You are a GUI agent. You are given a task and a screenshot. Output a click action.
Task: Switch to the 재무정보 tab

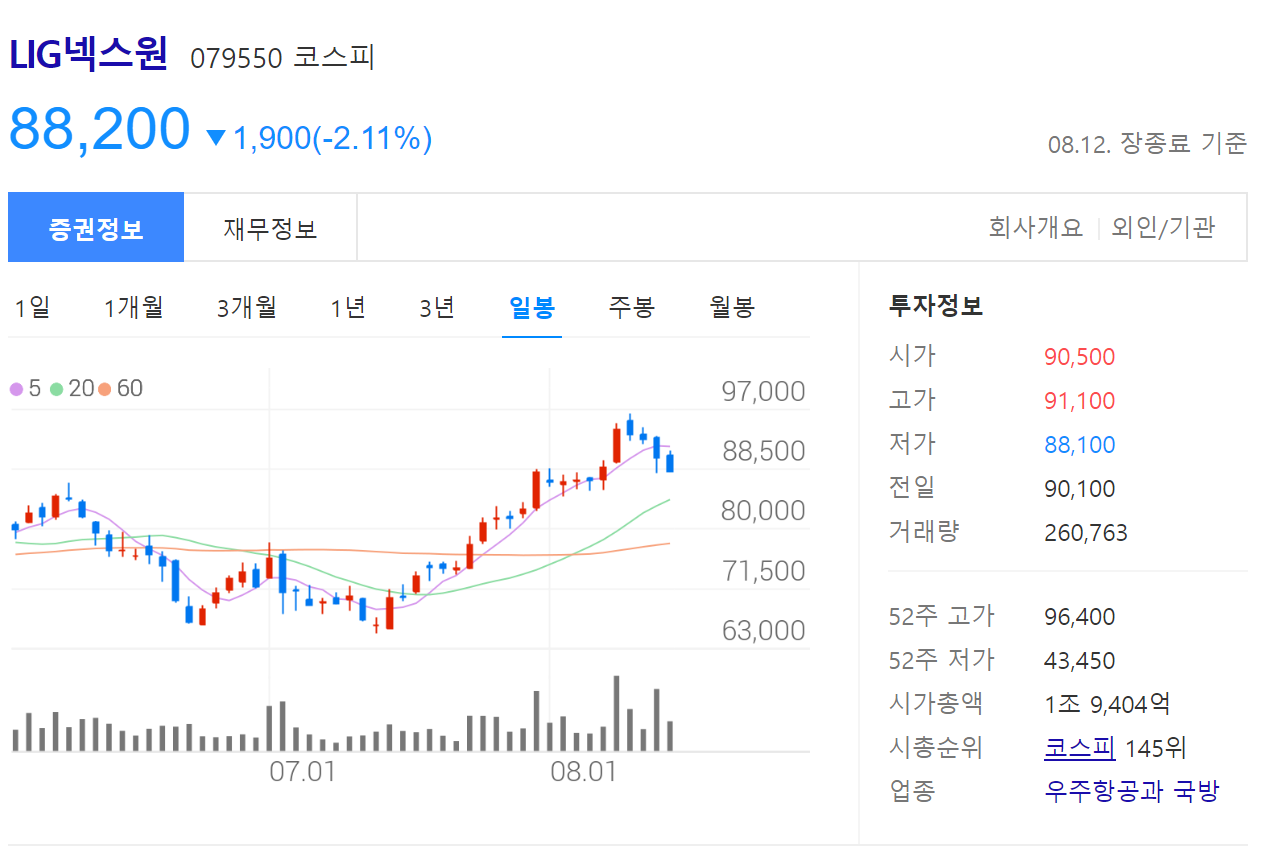(270, 228)
